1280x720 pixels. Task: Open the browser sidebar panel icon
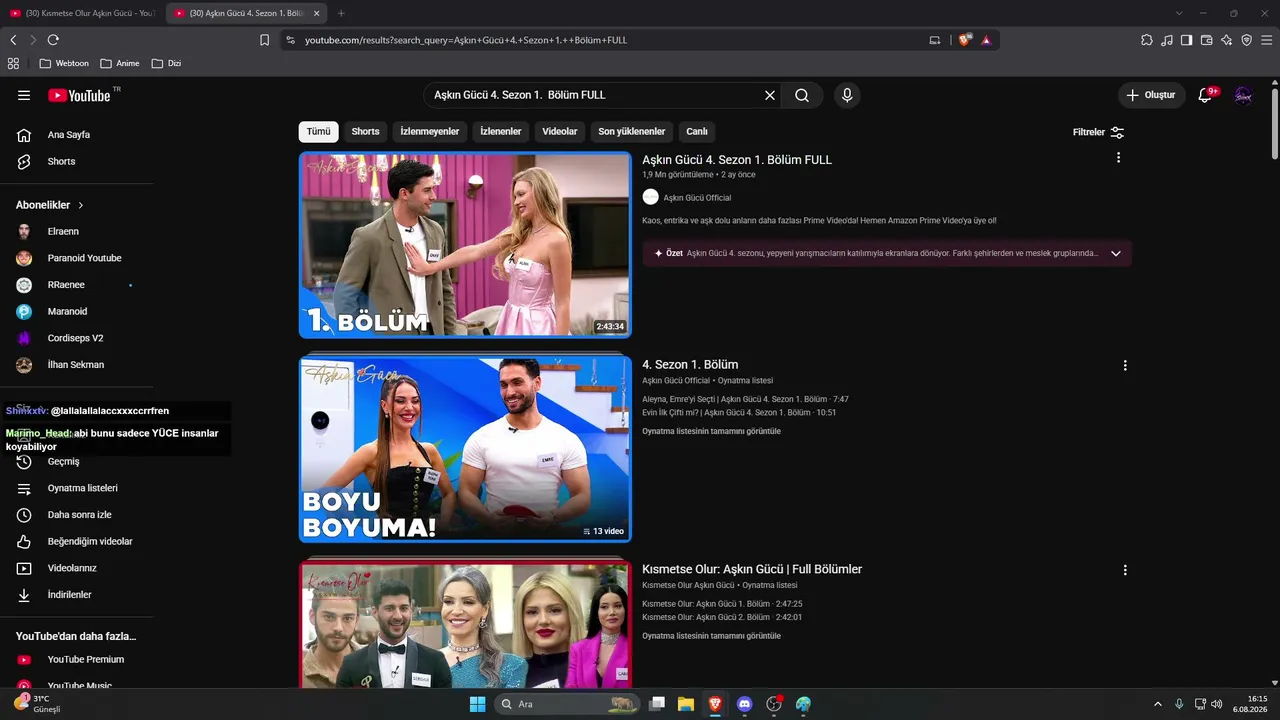1186,40
